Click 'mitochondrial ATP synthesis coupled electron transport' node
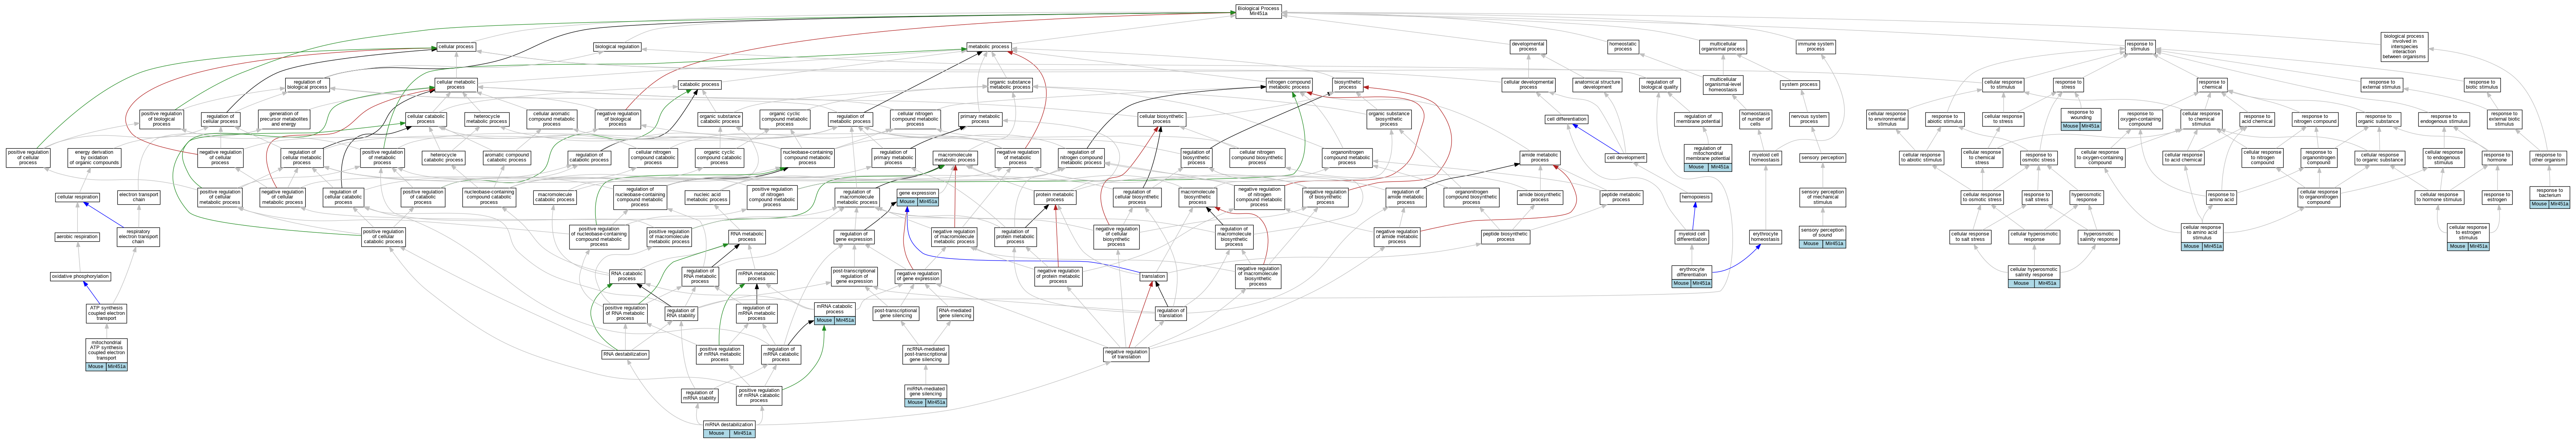The image size is (2576, 442). (x=106, y=354)
